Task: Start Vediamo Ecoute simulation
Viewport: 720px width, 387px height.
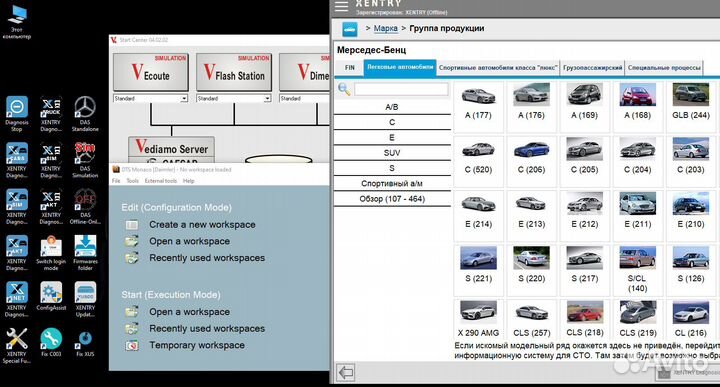Action: point(151,72)
